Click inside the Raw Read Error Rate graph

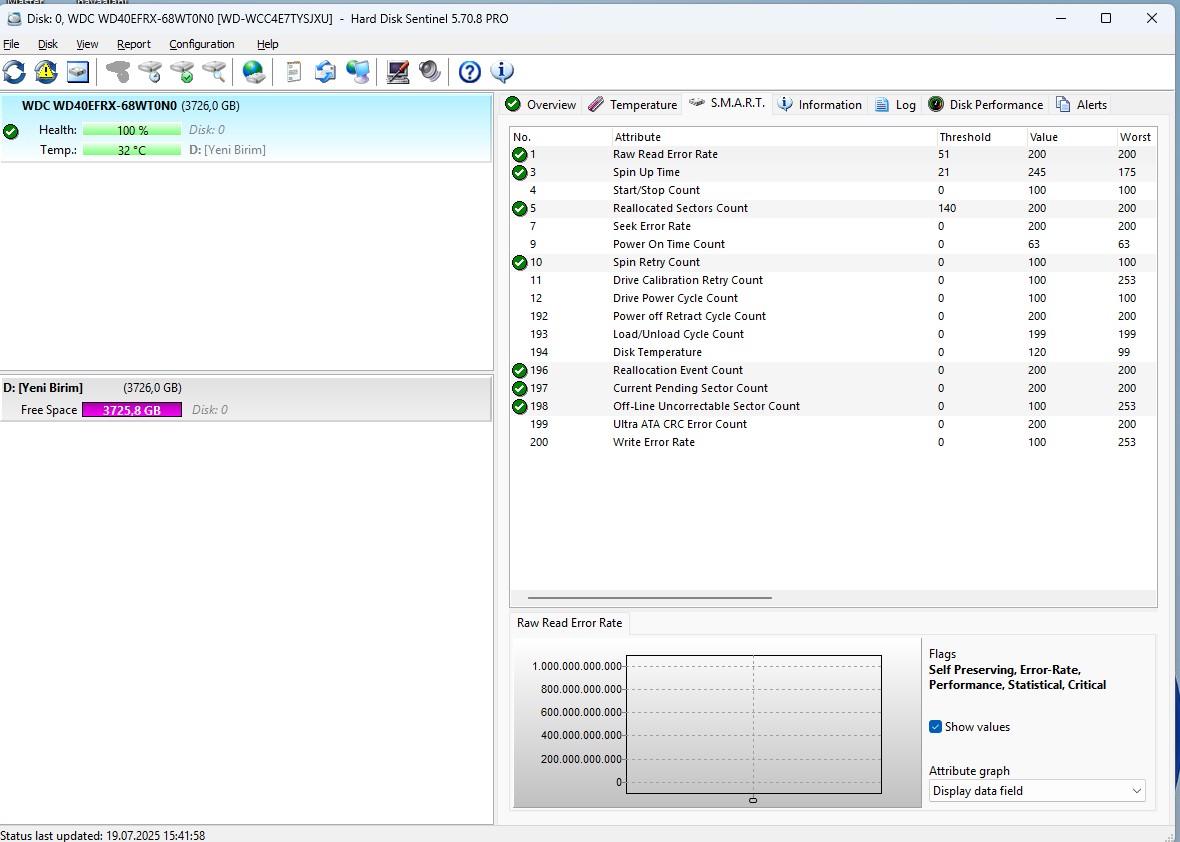753,724
